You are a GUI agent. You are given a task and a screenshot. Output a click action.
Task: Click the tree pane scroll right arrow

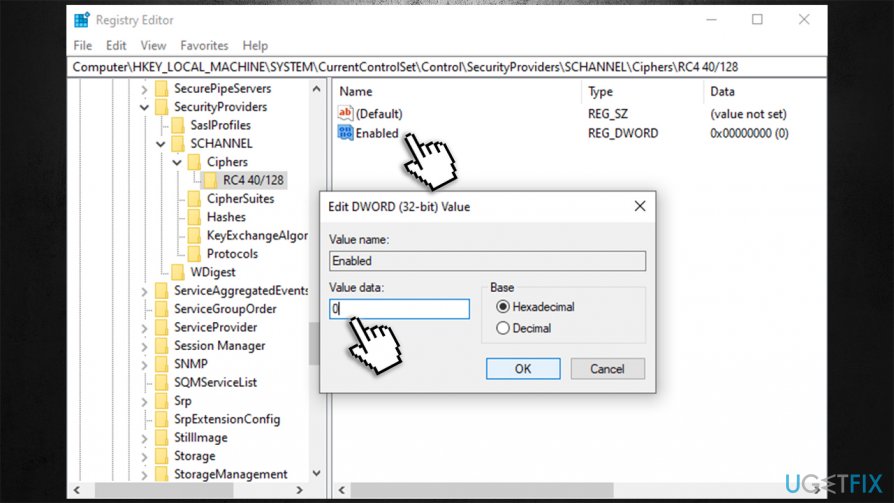[299, 490]
